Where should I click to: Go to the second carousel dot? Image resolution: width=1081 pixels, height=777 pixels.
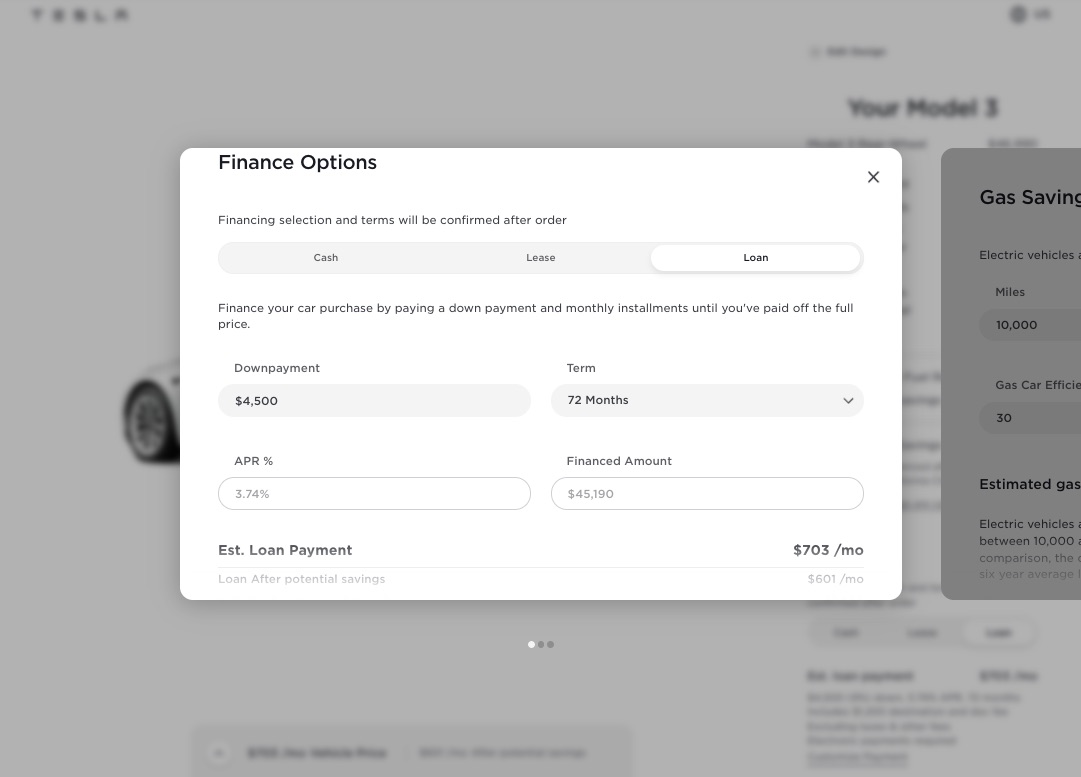click(540, 645)
